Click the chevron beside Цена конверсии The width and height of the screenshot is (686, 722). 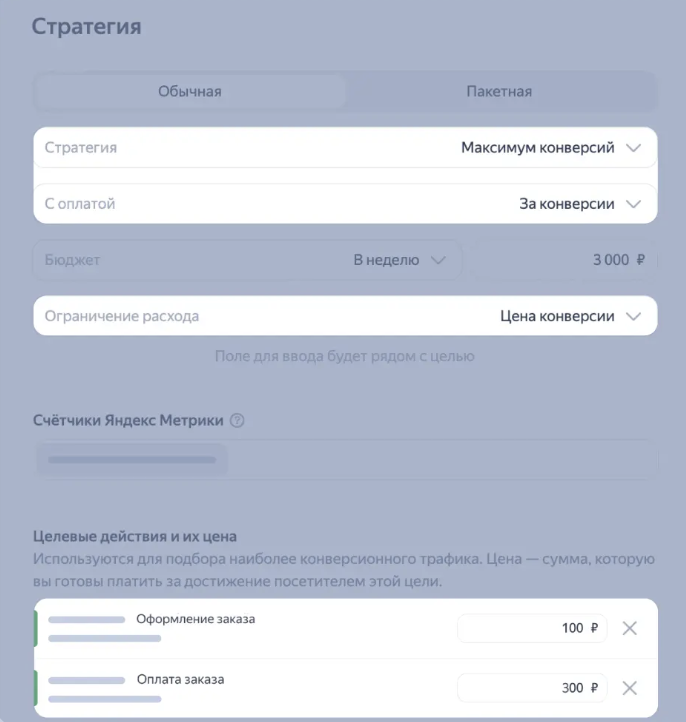pos(632,316)
